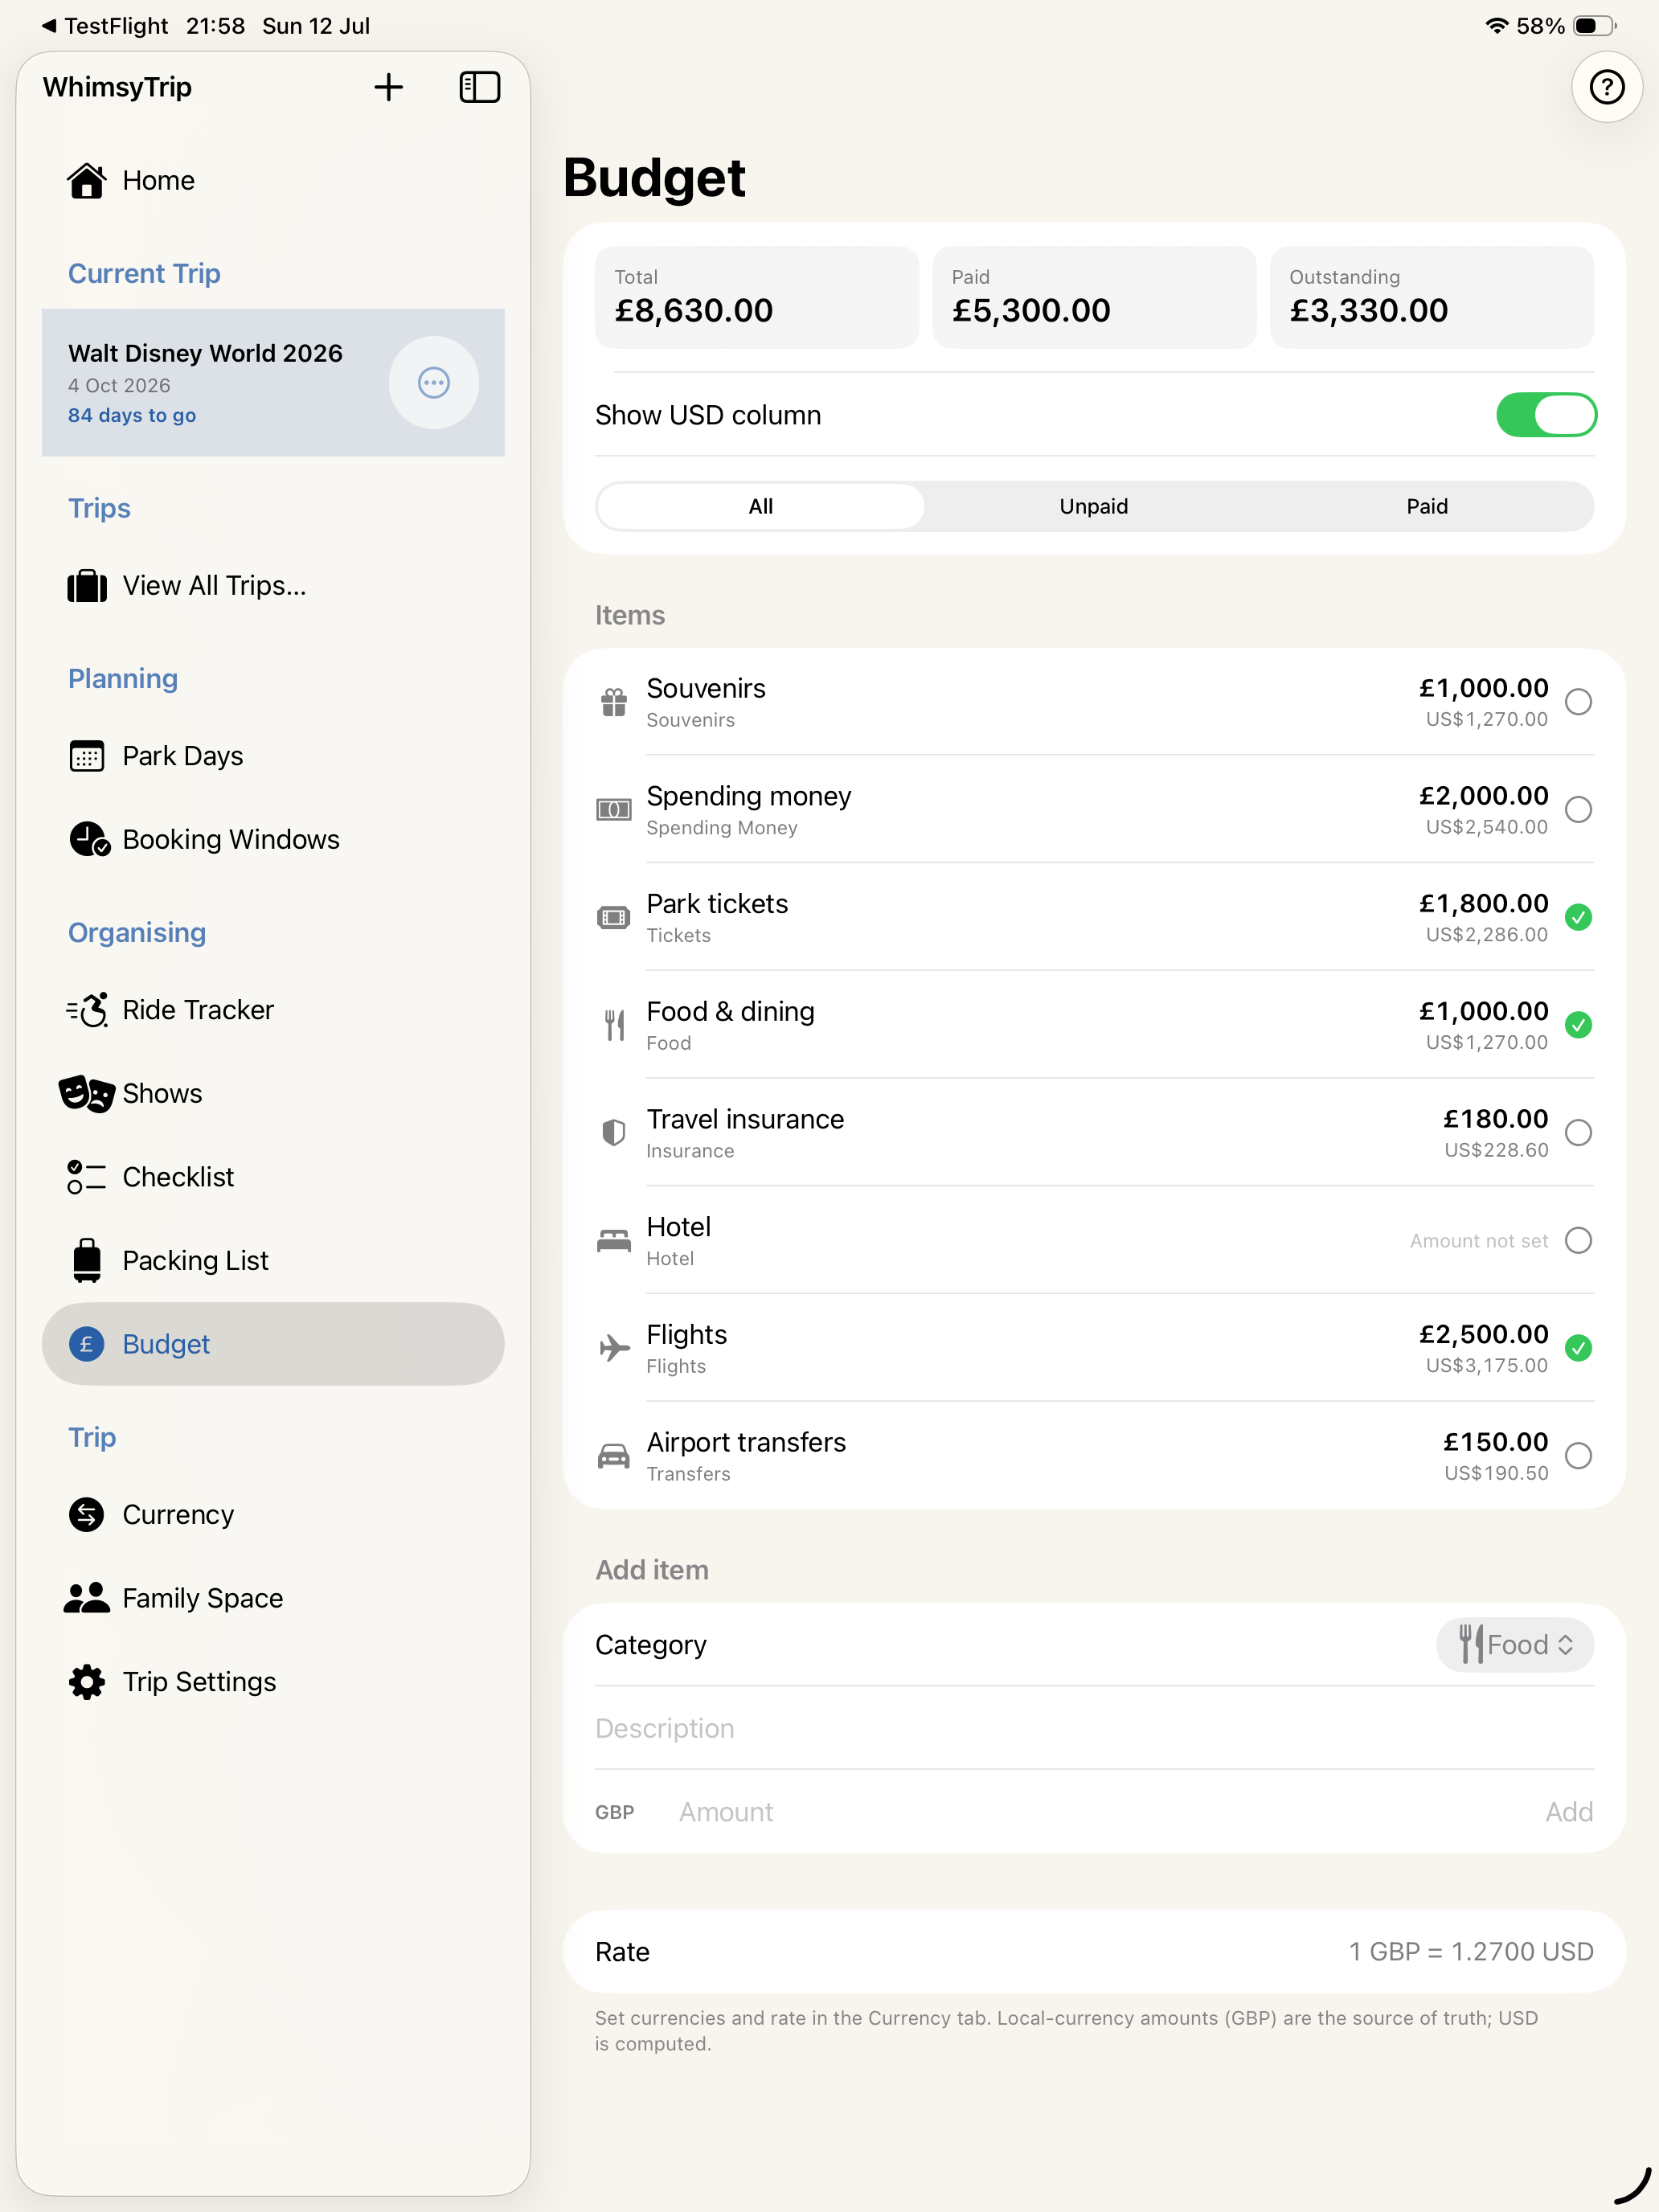Open the Rate row 1 GBP = 1.2700 USD

coord(1094,1952)
